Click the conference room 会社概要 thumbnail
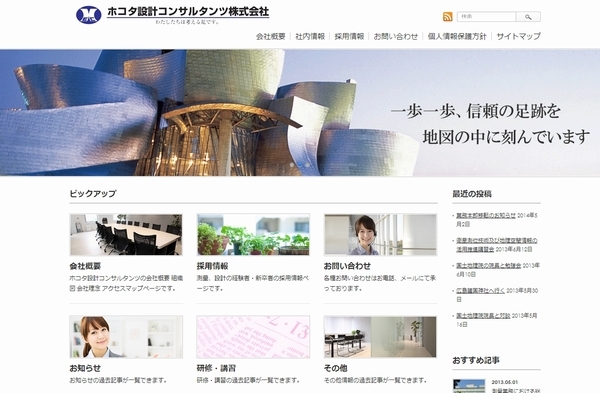This screenshot has width=600, height=393. tap(126, 235)
